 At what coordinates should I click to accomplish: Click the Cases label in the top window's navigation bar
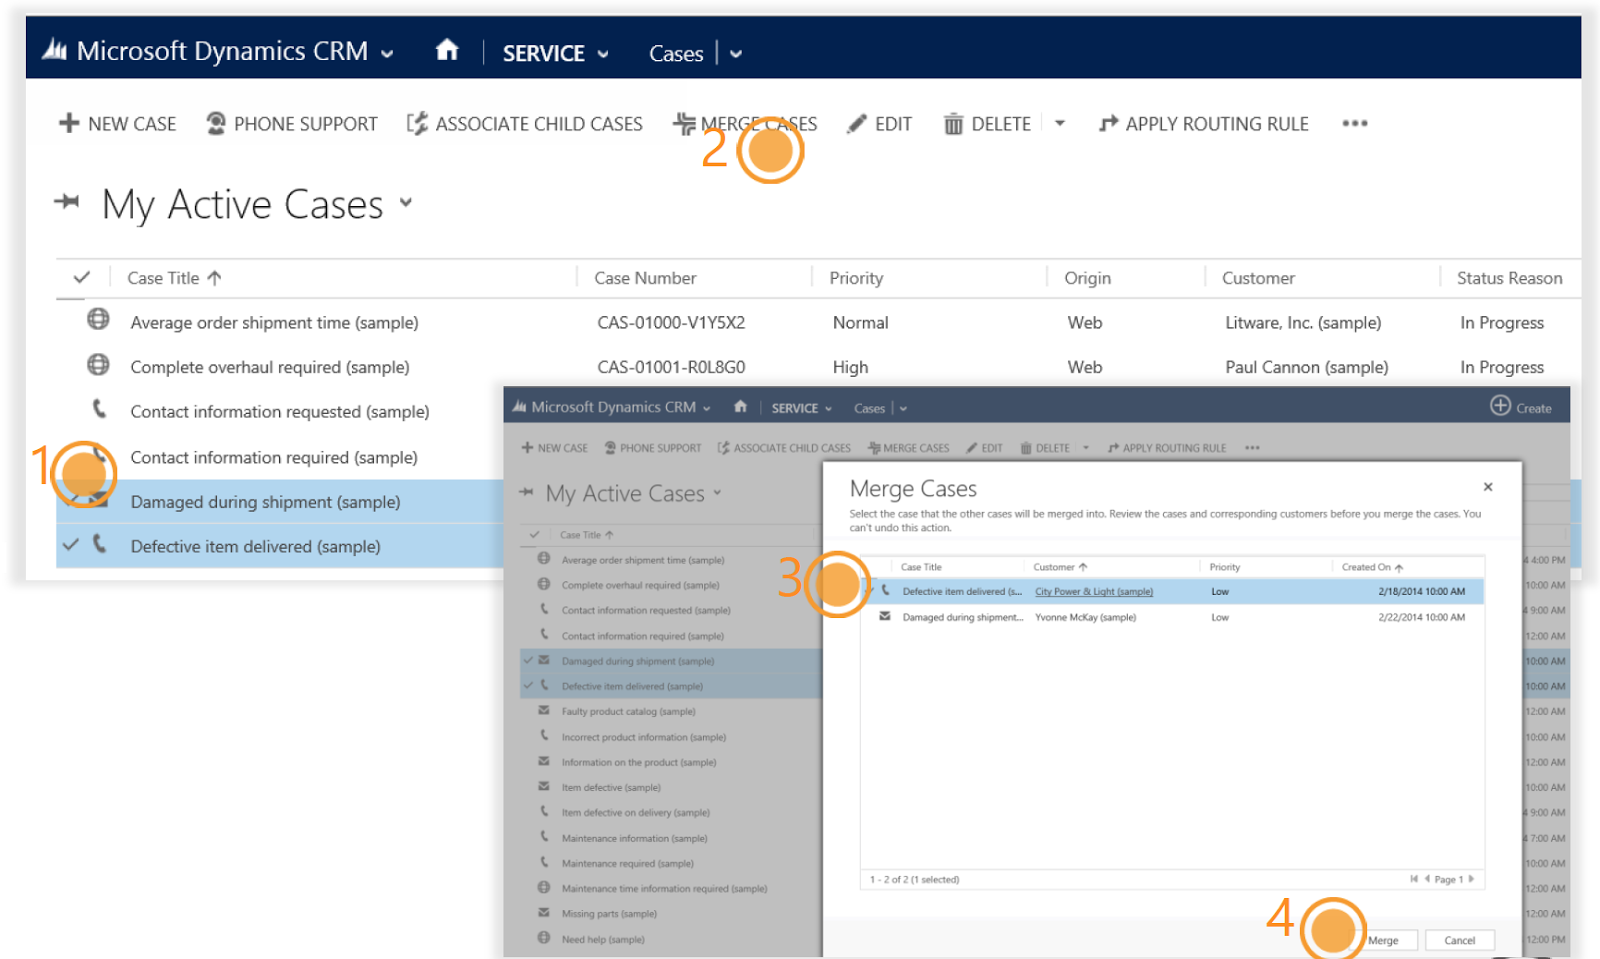(x=676, y=53)
